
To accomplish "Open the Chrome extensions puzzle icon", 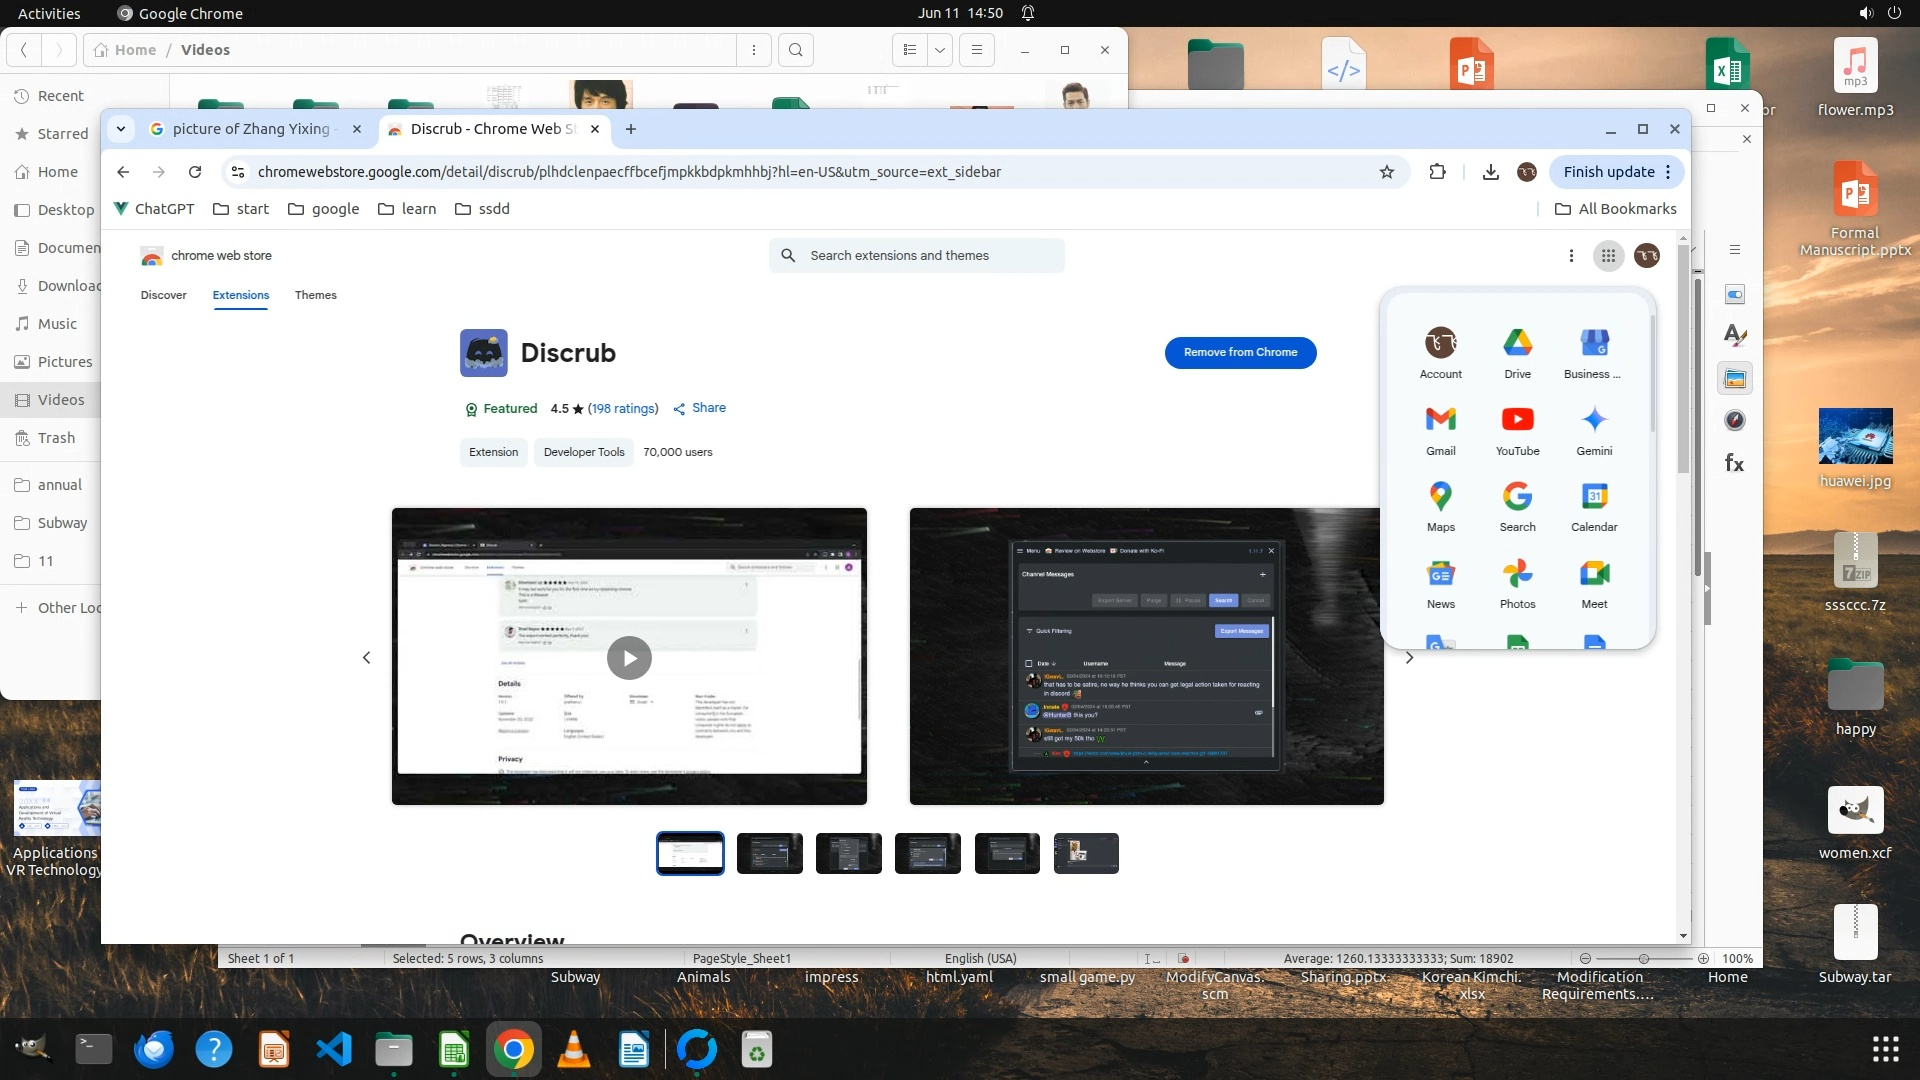I will 1437,172.
